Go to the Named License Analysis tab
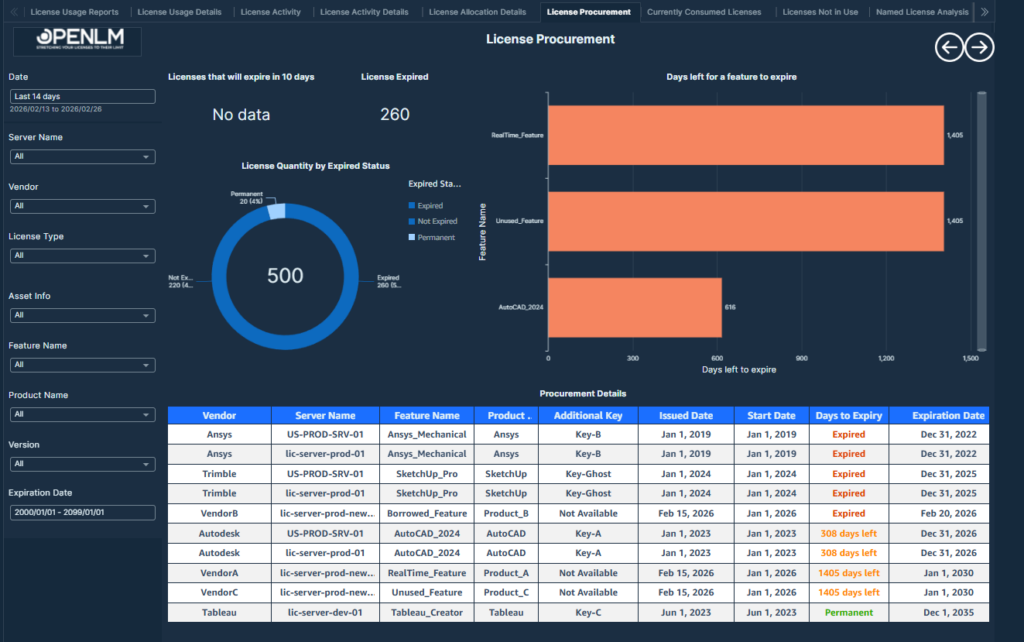The image size is (1024, 642). click(x=921, y=12)
